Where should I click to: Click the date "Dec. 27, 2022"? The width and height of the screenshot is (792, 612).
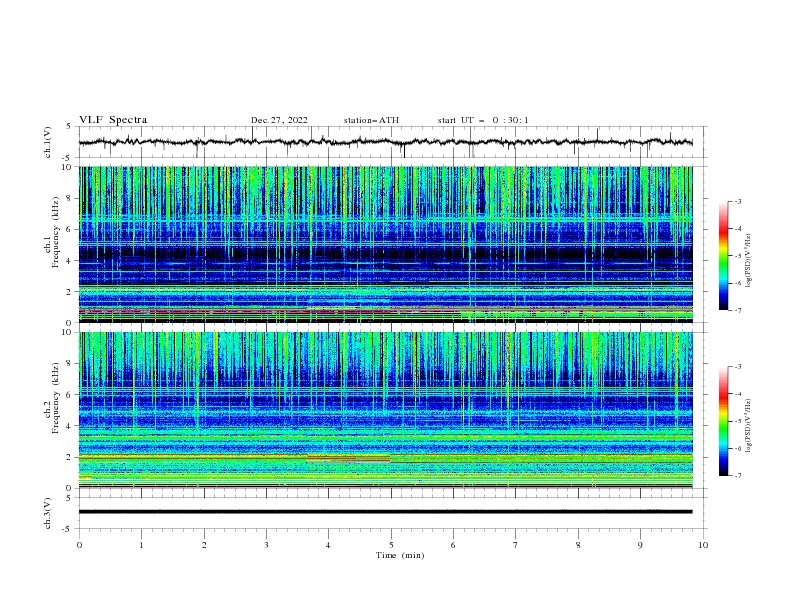pyautogui.click(x=279, y=120)
